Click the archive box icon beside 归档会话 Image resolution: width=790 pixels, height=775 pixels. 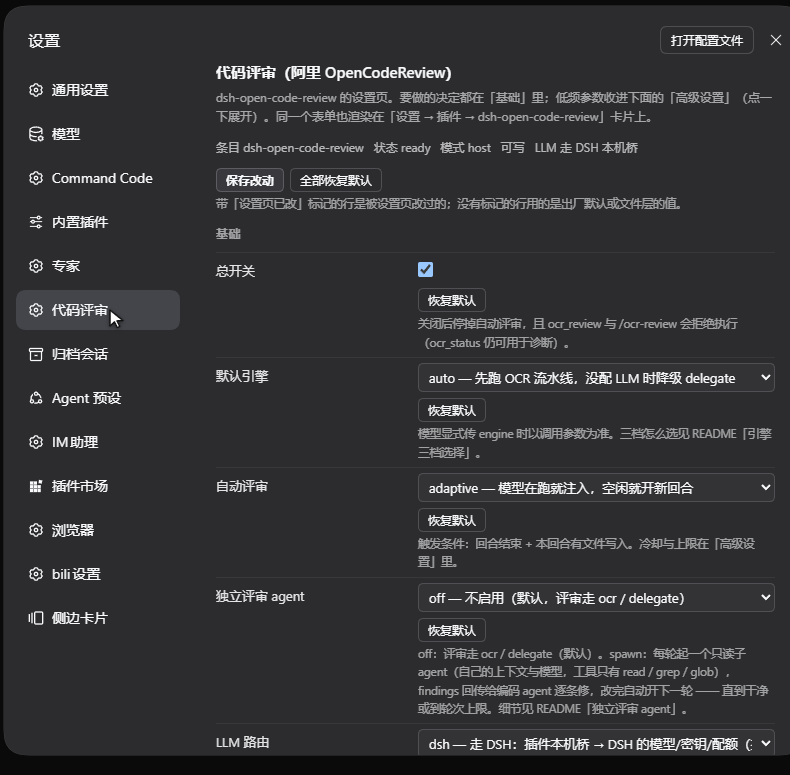pos(36,354)
